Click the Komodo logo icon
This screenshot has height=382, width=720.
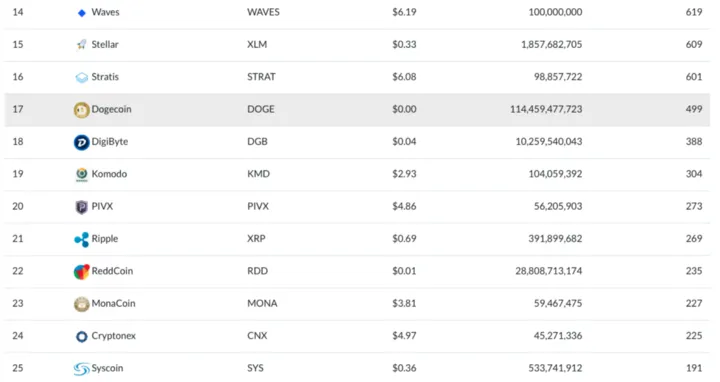82,174
